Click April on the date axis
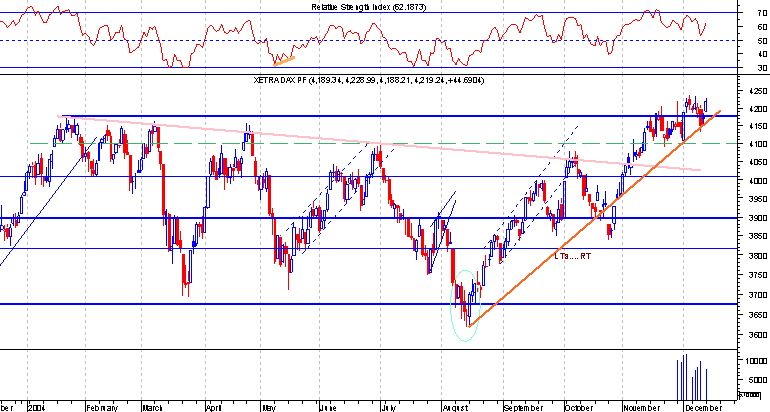This screenshot has height=412, width=770. tap(215, 408)
